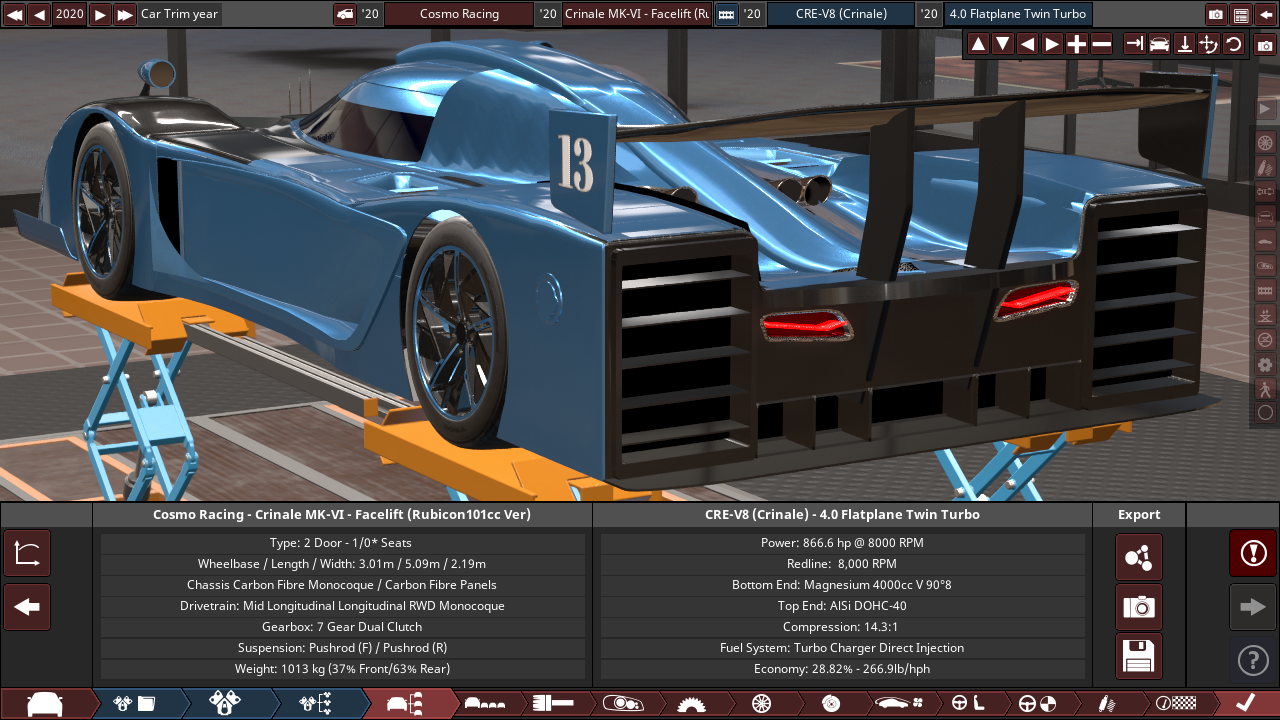Toggle the walking person icon in sidebar
Screen dimensions: 1280x720
click(1265, 389)
